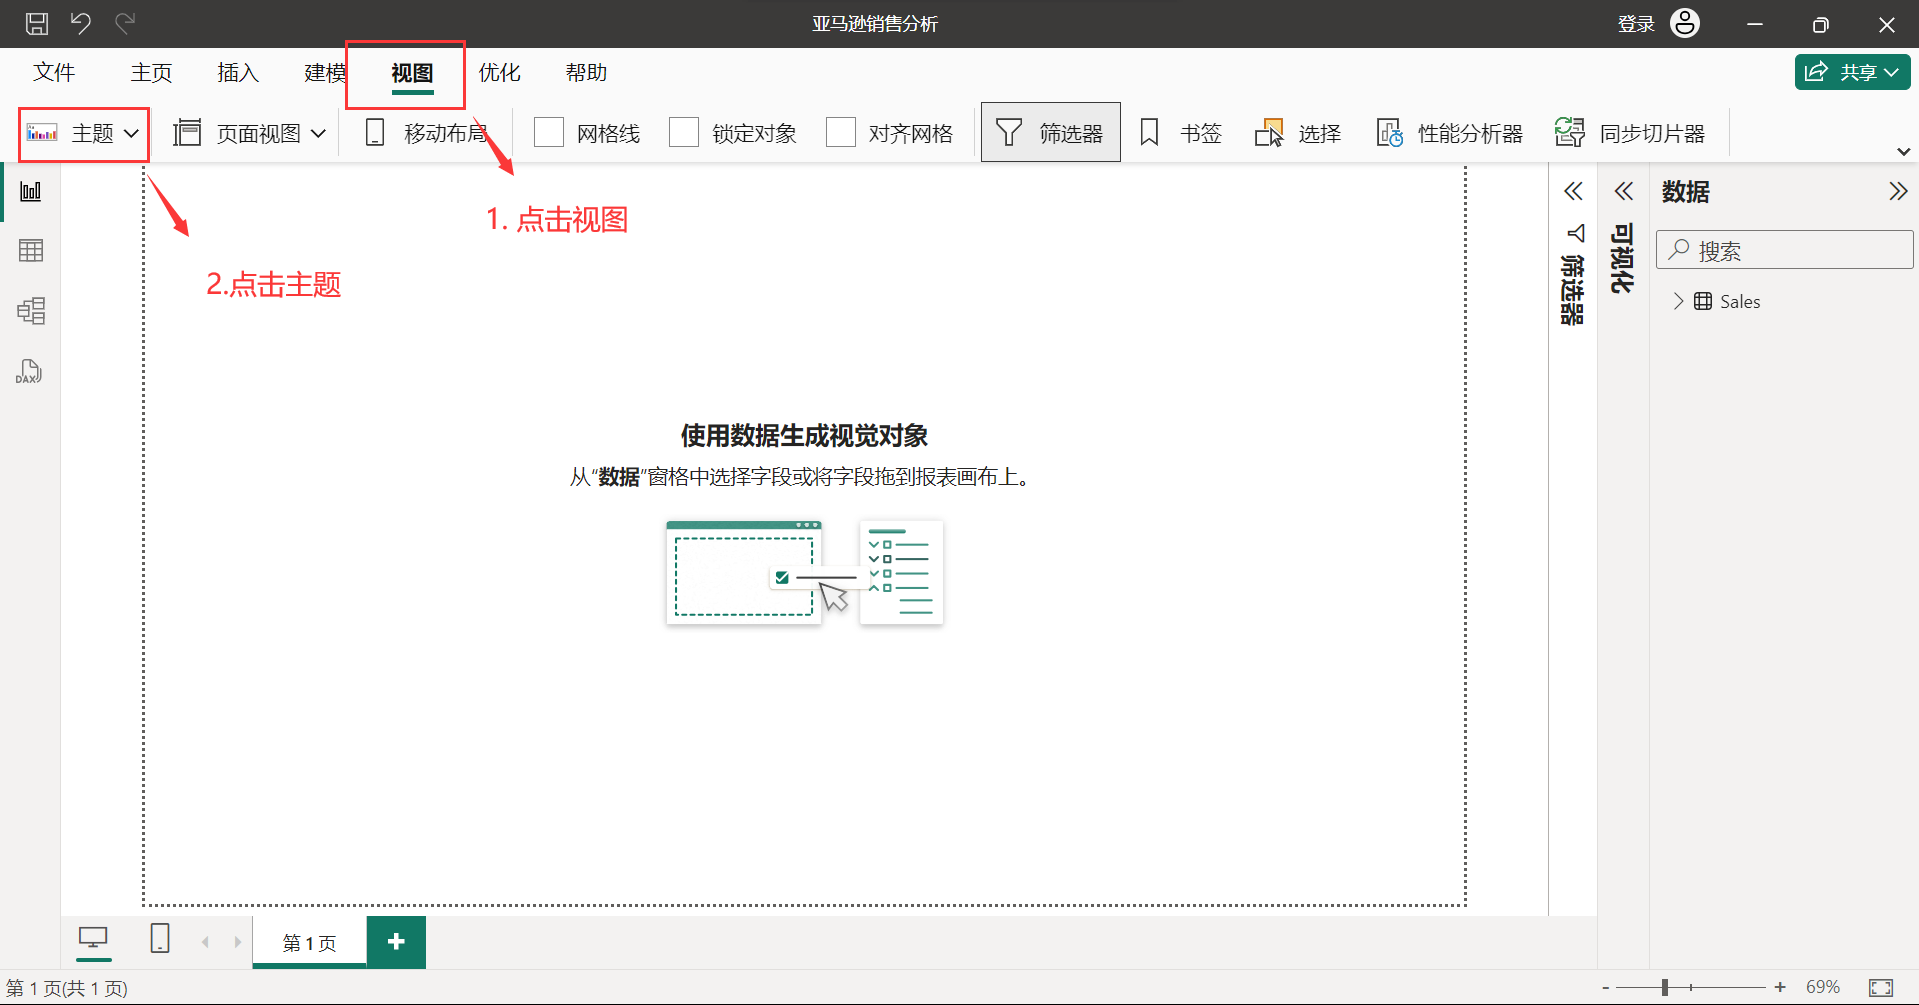The height and width of the screenshot is (1005, 1919).
Task: Select the Sales table in data pane
Action: pos(1740,301)
